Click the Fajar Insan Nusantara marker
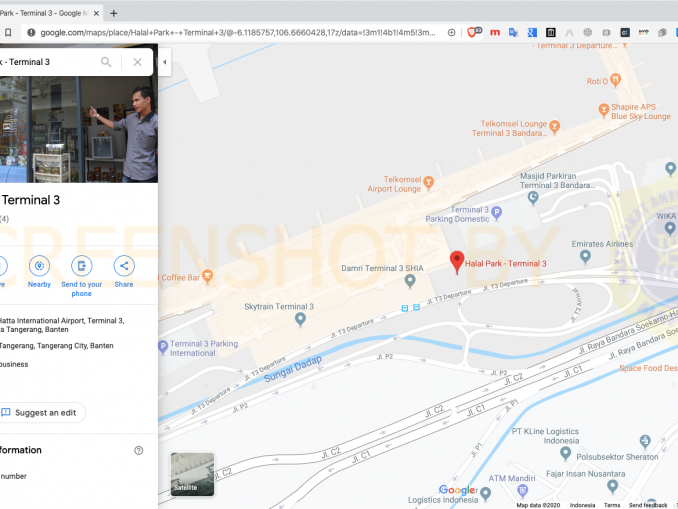 coord(612,487)
